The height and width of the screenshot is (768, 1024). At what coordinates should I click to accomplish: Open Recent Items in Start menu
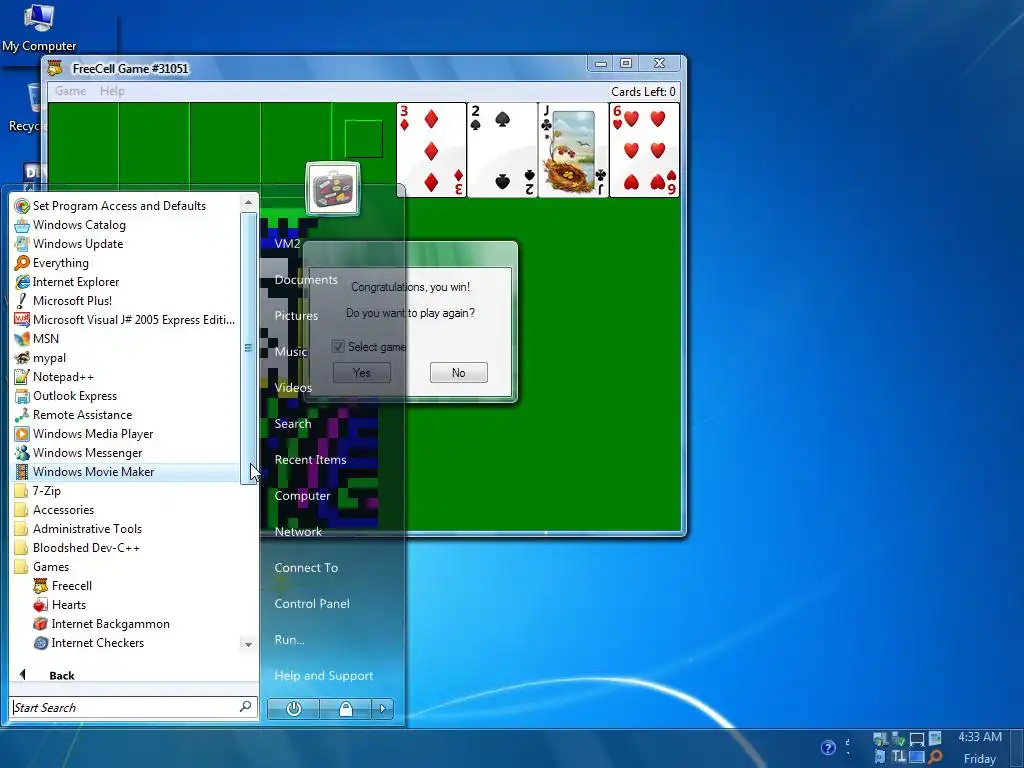point(310,460)
